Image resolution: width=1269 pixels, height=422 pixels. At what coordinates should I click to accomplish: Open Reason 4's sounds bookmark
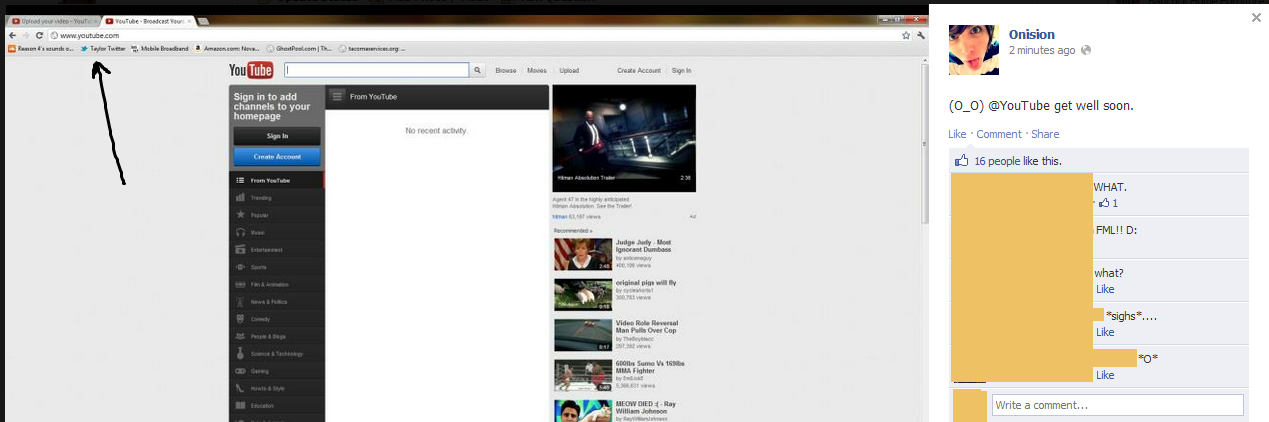tap(41, 48)
